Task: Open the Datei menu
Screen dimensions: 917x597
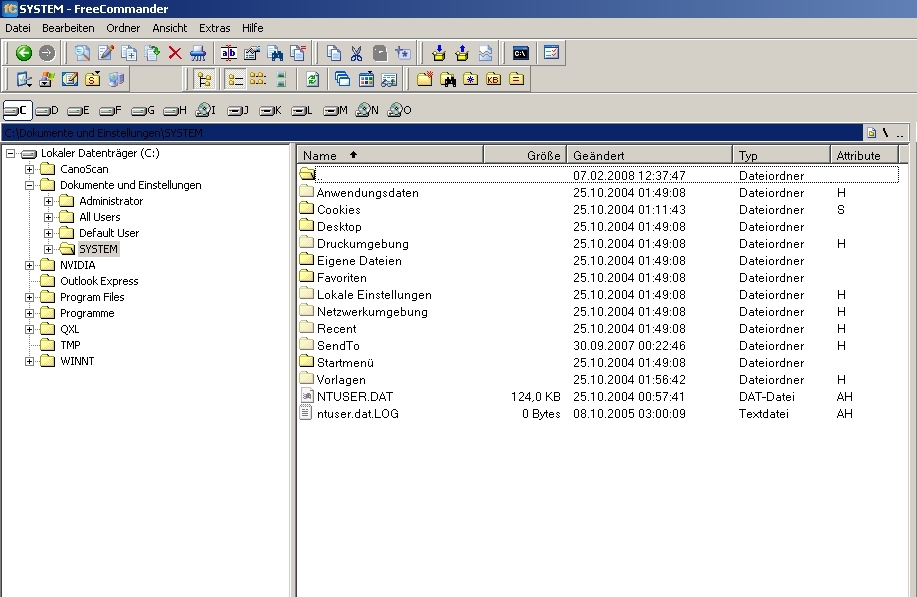Action: [x=18, y=28]
